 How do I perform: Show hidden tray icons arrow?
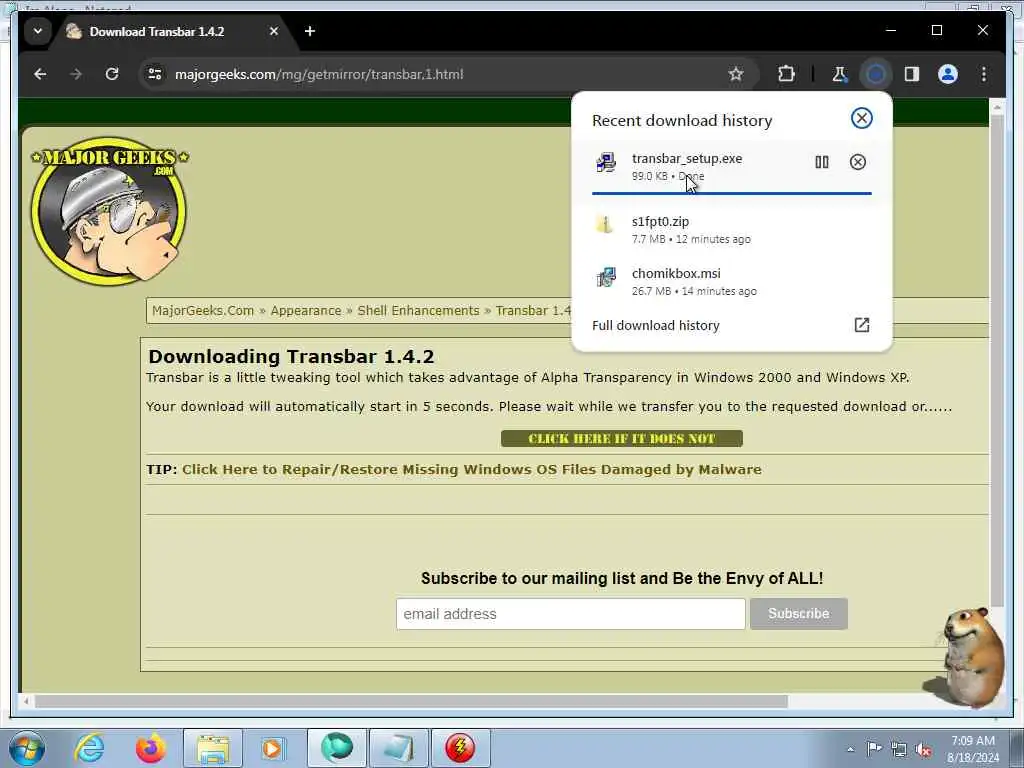coord(850,749)
